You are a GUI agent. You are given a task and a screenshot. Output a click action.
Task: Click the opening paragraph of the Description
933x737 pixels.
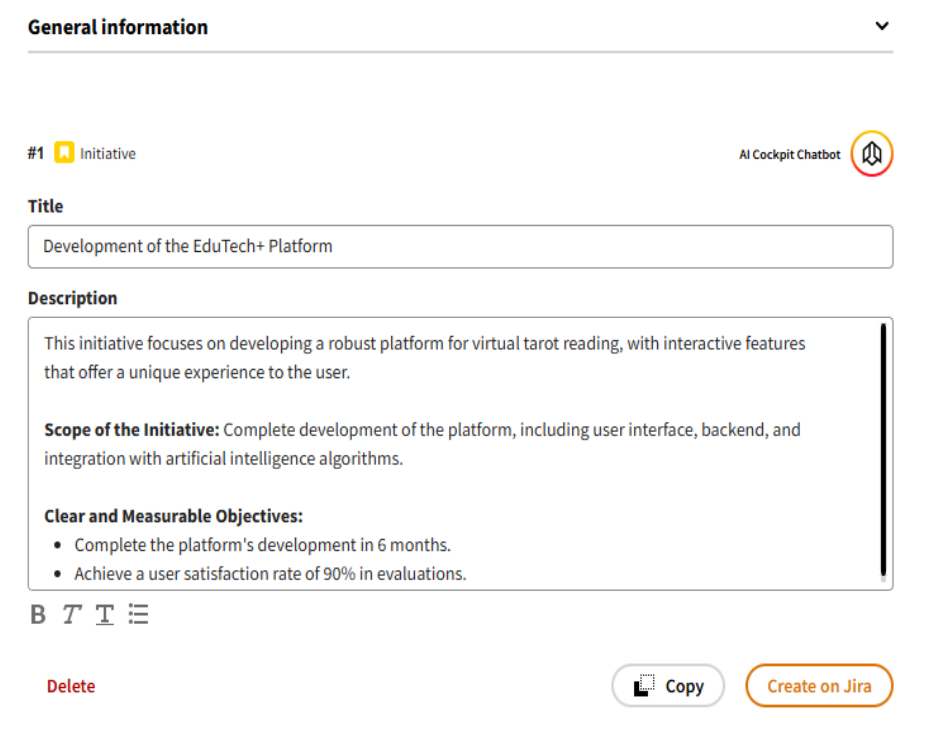coord(424,358)
